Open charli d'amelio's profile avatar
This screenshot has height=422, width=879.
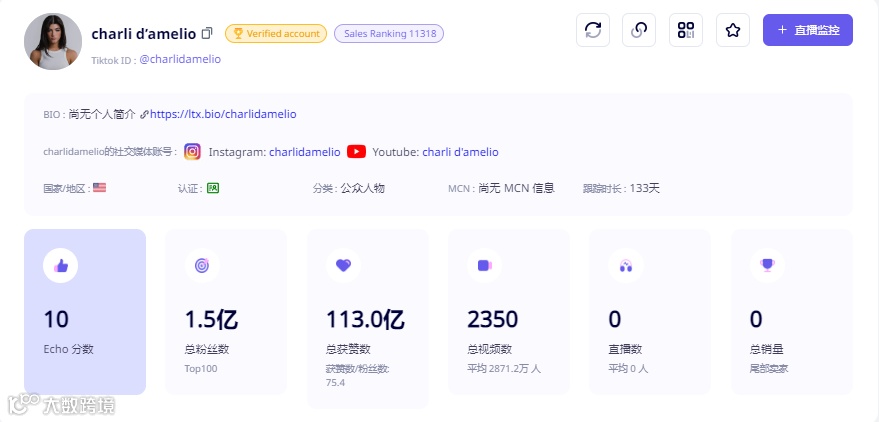tap(53, 41)
